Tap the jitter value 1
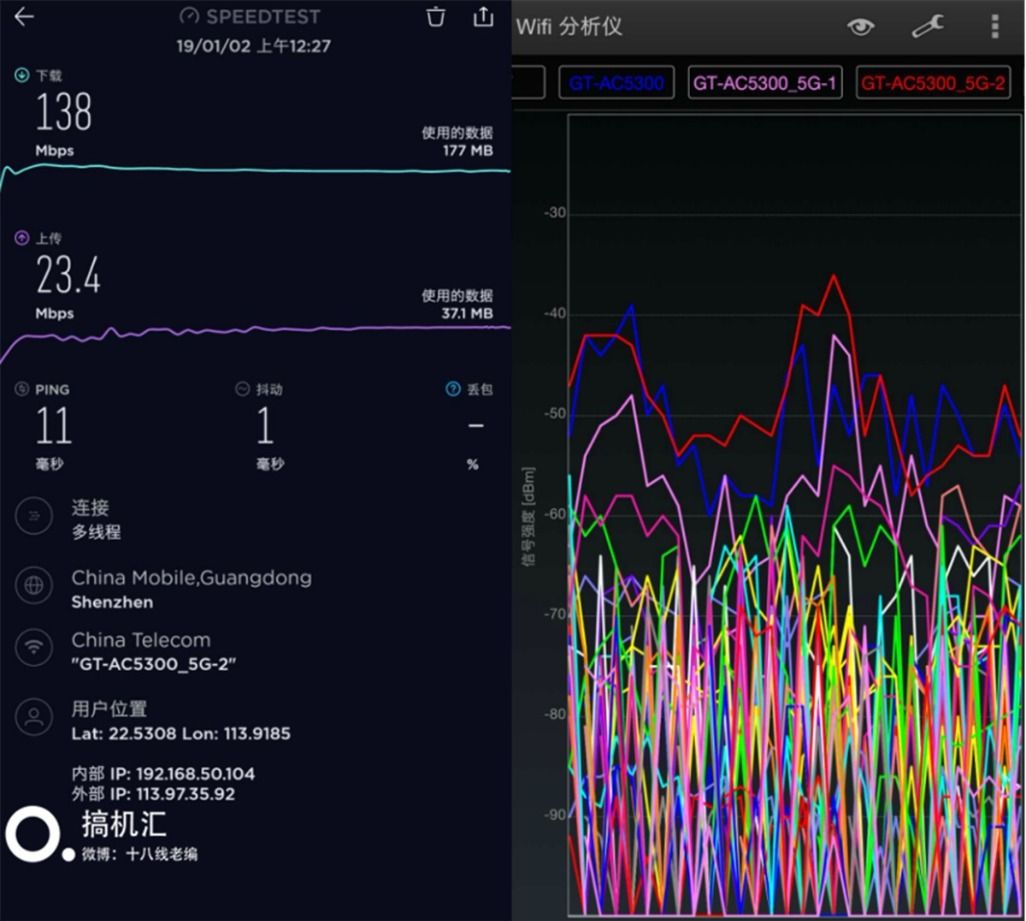This screenshot has height=921, width=1026. (264, 425)
